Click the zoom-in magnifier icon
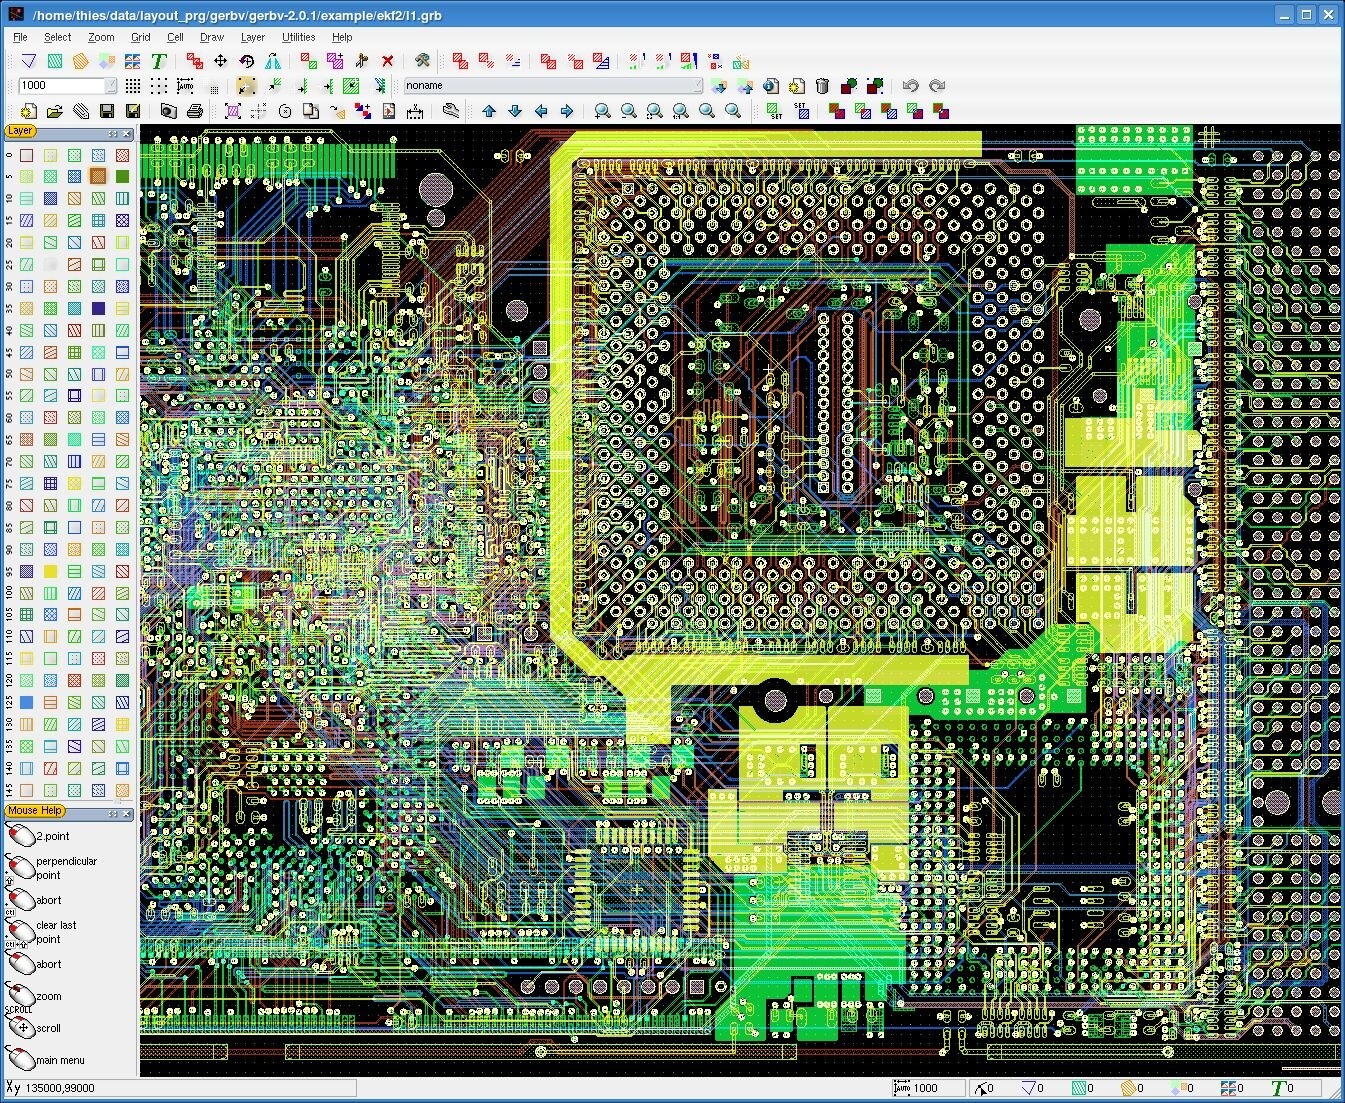This screenshot has width=1345, height=1103. coord(603,112)
